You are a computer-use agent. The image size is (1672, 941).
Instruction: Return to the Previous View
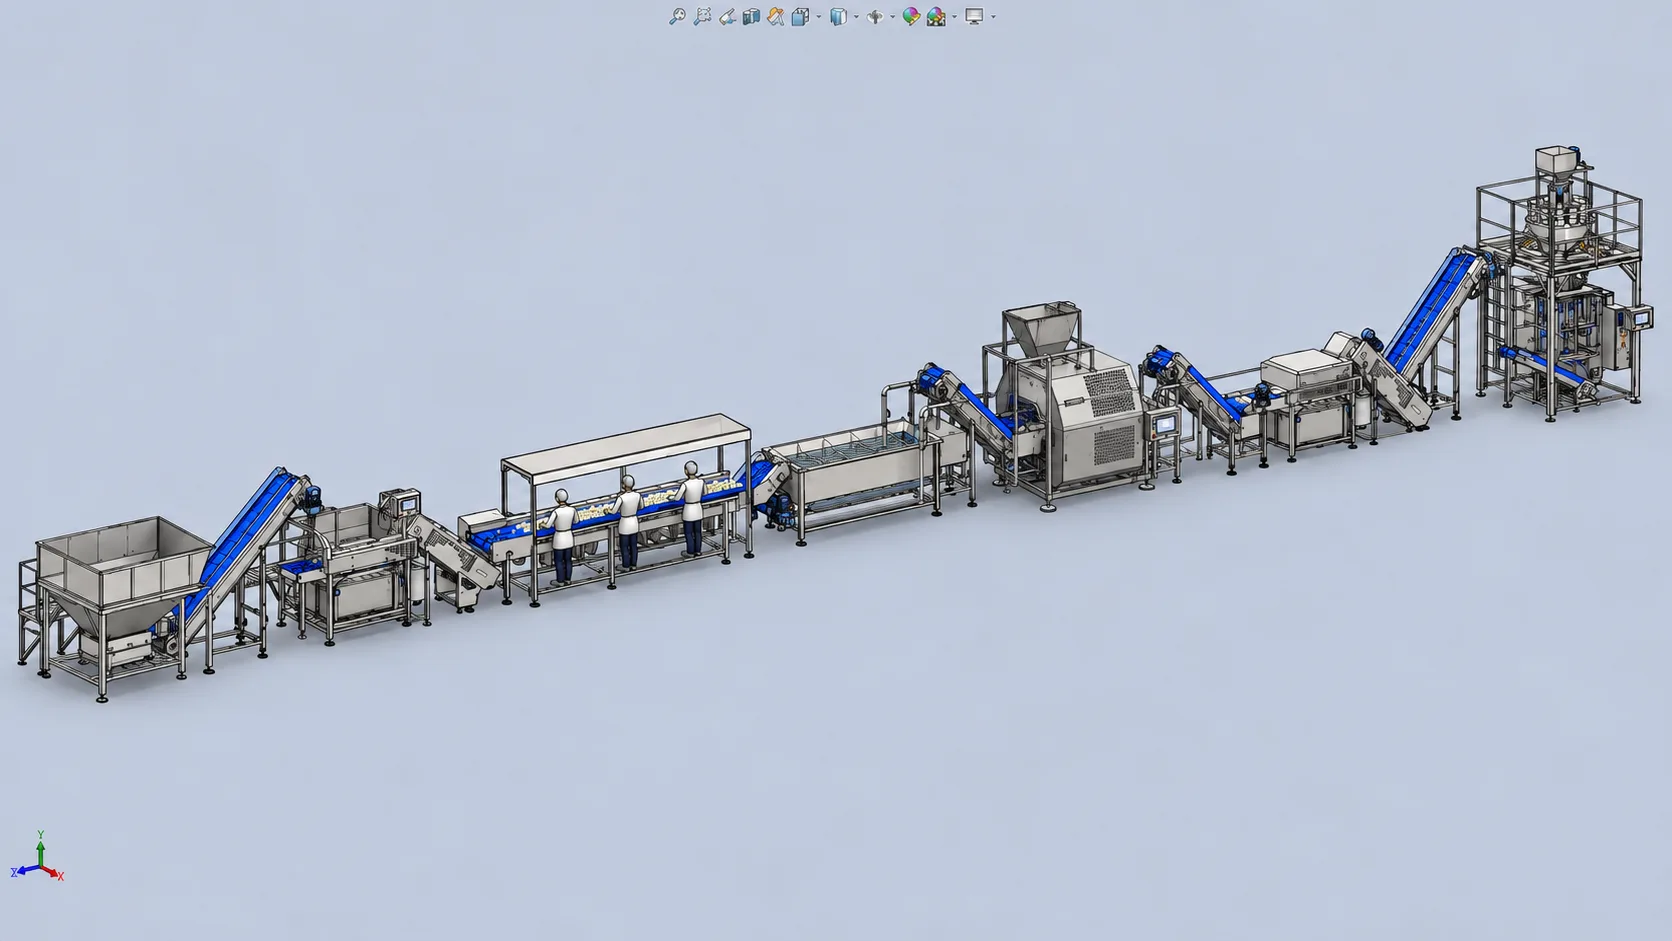point(727,16)
